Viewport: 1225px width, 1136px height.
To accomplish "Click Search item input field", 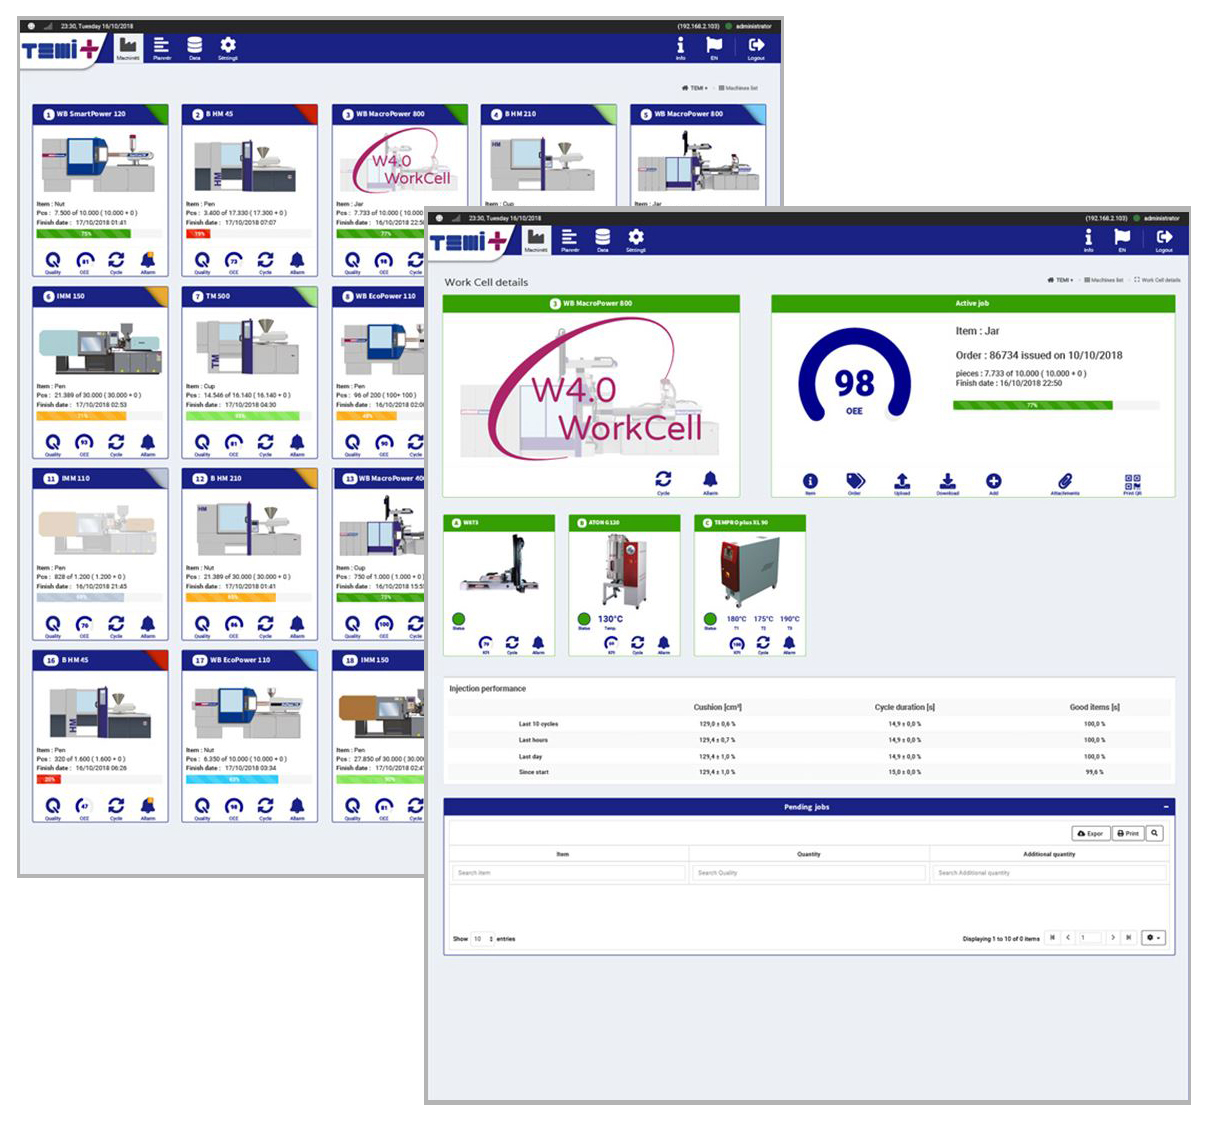I will coord(568,873).
